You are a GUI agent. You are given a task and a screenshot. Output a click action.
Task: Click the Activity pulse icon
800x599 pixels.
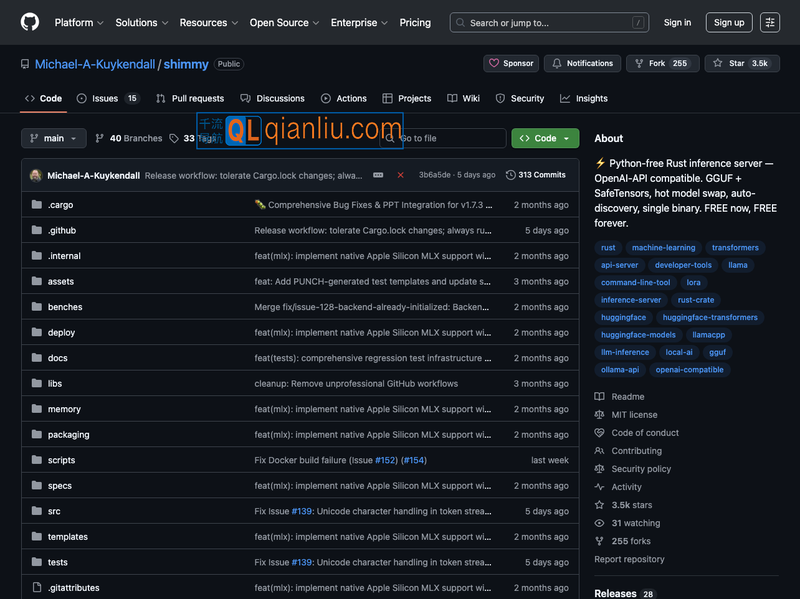pyautogui.click(x=600, y=487)
